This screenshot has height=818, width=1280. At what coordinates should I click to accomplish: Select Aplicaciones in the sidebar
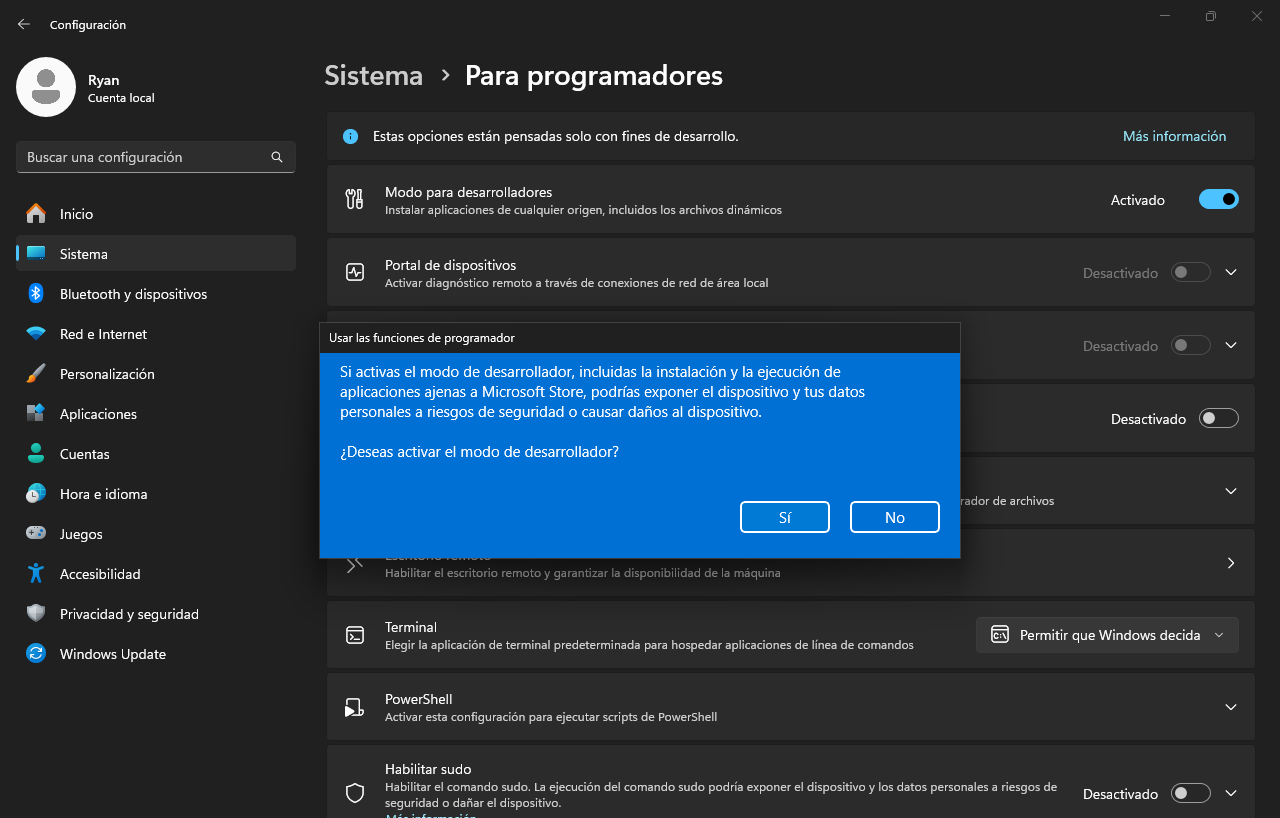156,413
